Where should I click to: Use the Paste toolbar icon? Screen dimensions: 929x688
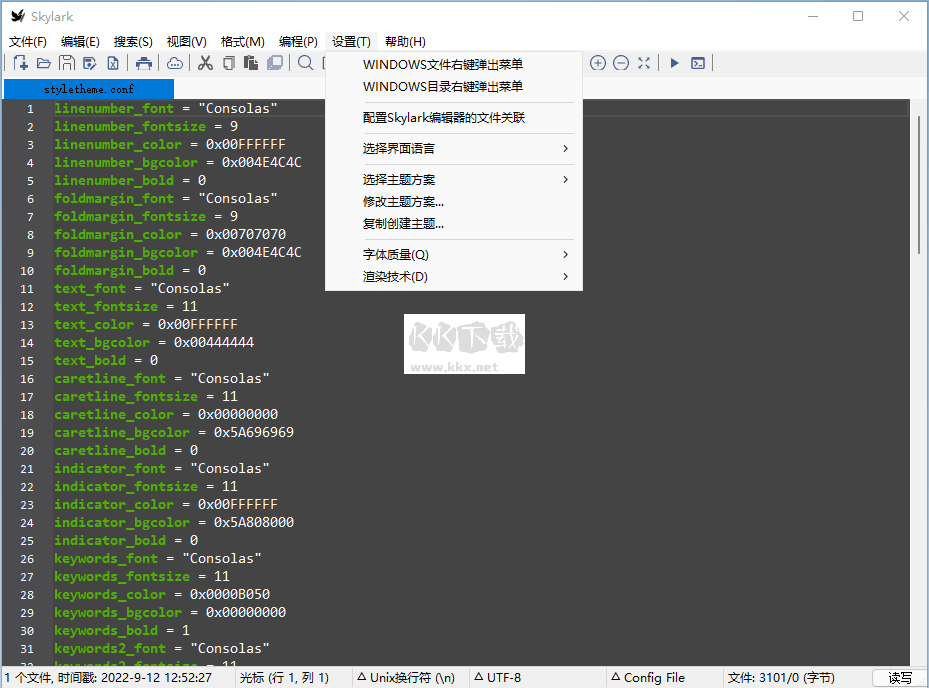click(251, 62)
